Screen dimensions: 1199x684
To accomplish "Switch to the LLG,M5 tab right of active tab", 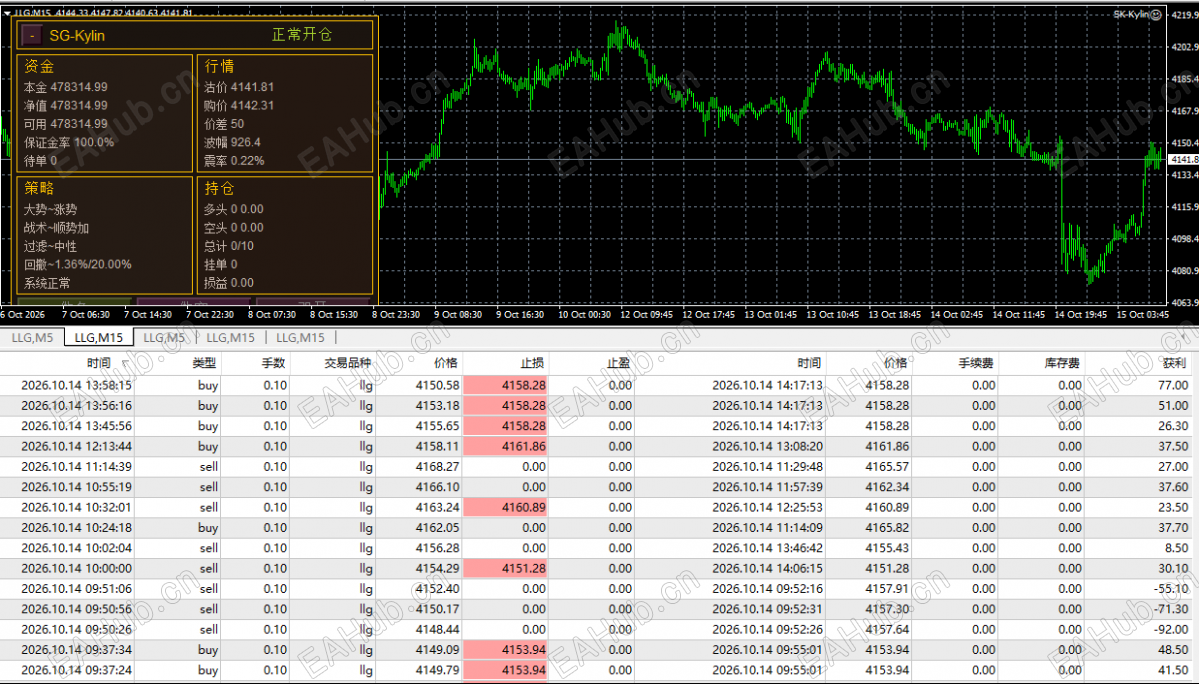I will tap(164, 337).
